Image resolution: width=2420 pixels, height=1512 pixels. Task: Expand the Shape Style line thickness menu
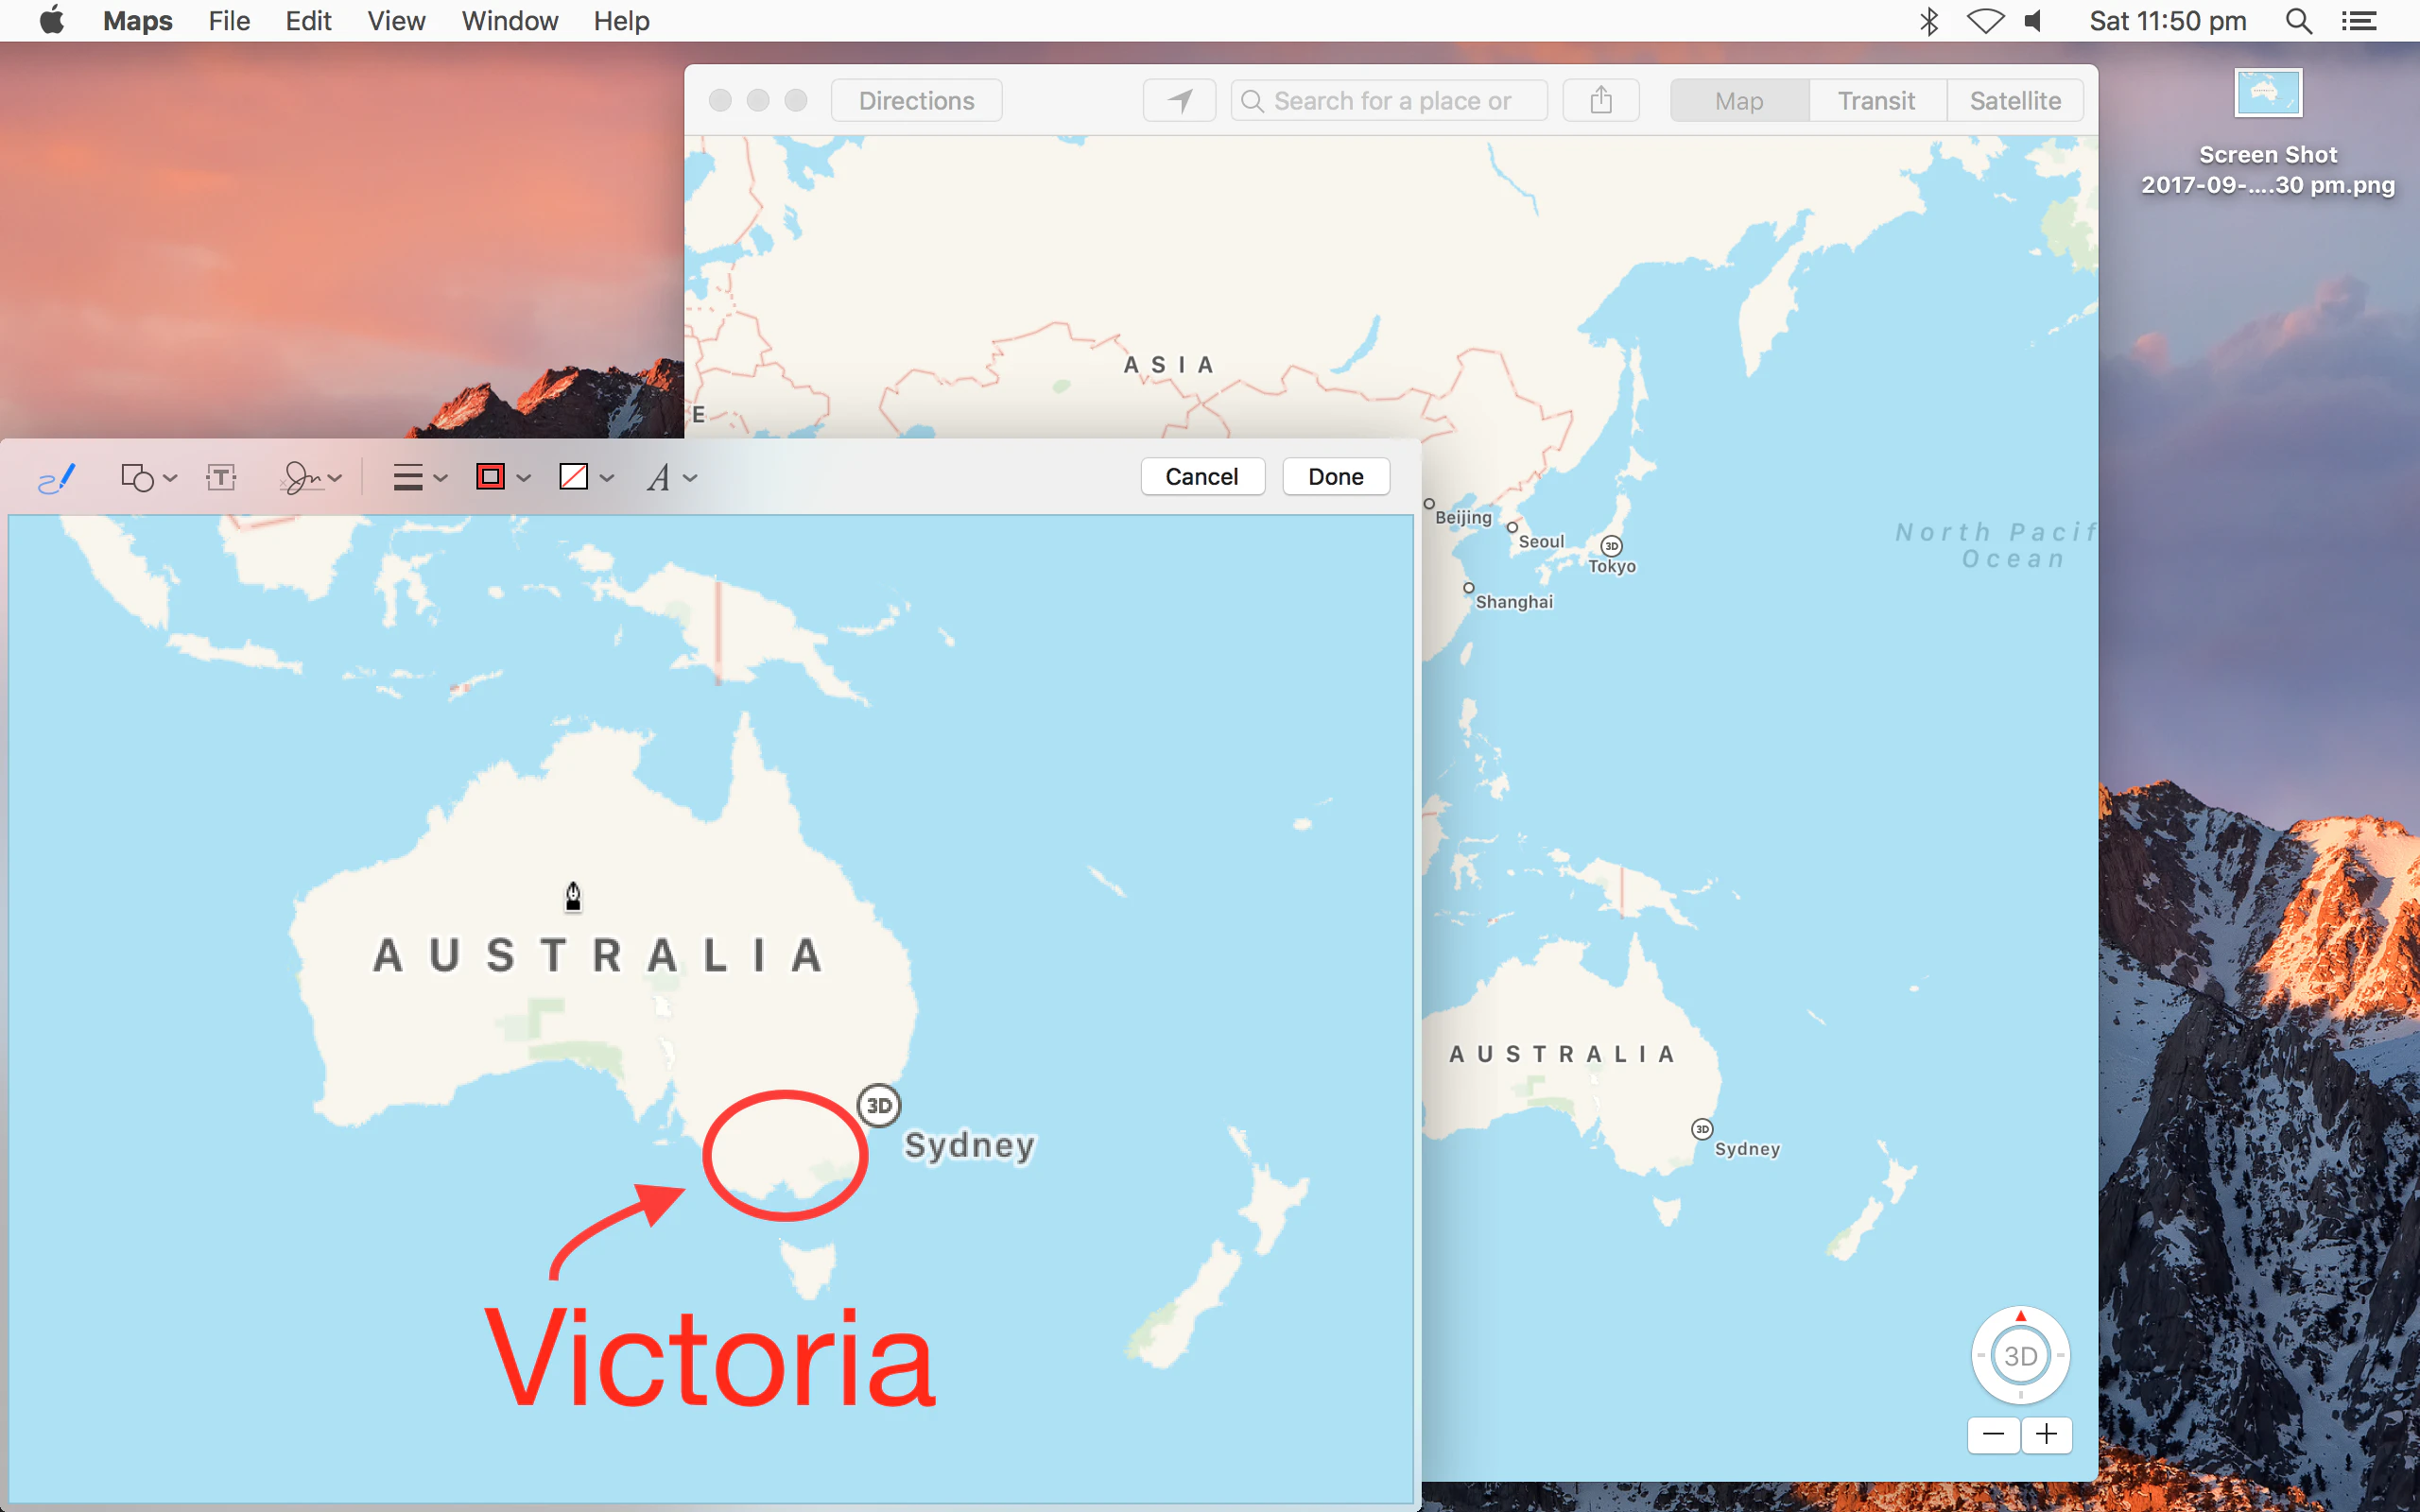pos(419,478)
